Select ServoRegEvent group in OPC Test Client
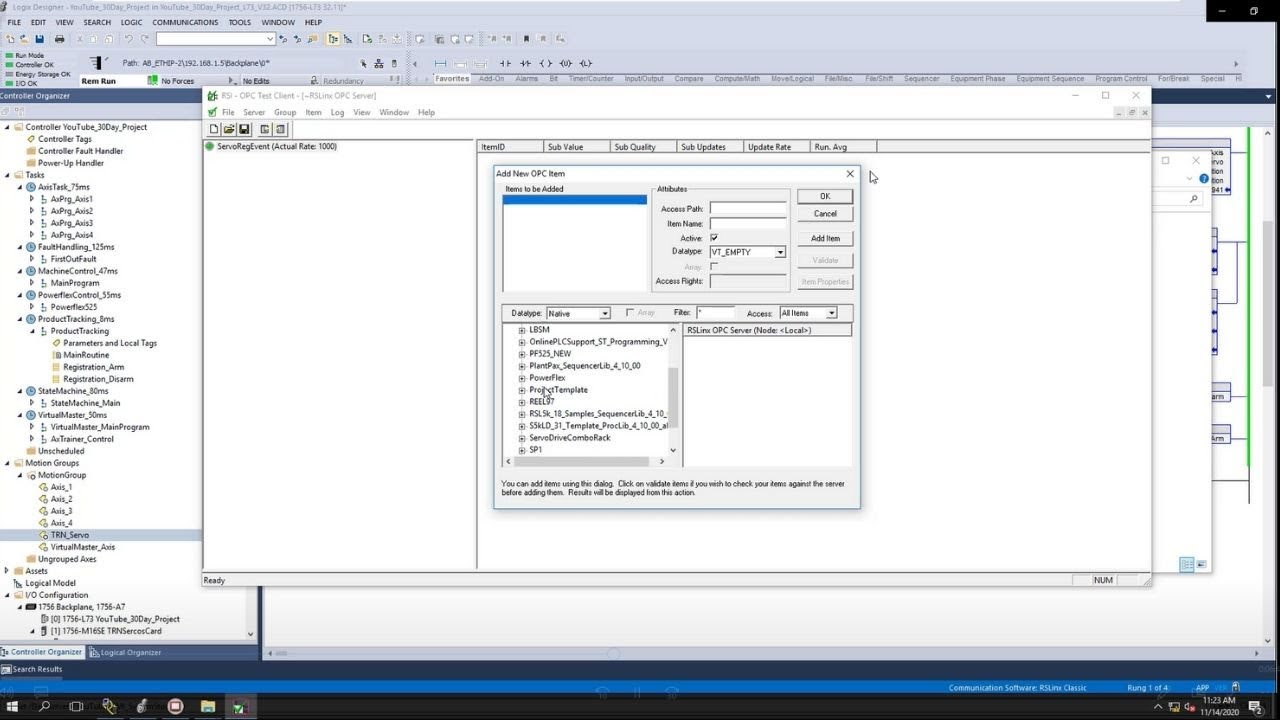The image size is (1280, 720). pyautogui.click(x=277, y=146)
